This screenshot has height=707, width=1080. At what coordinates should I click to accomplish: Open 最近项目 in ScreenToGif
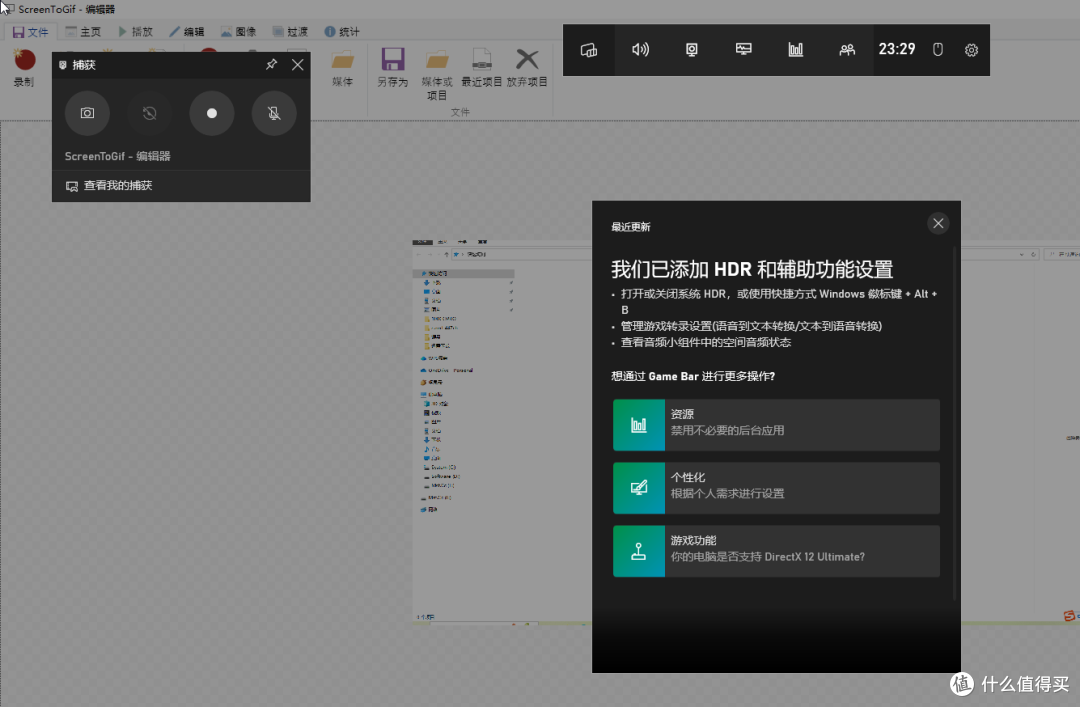point(481,68)
